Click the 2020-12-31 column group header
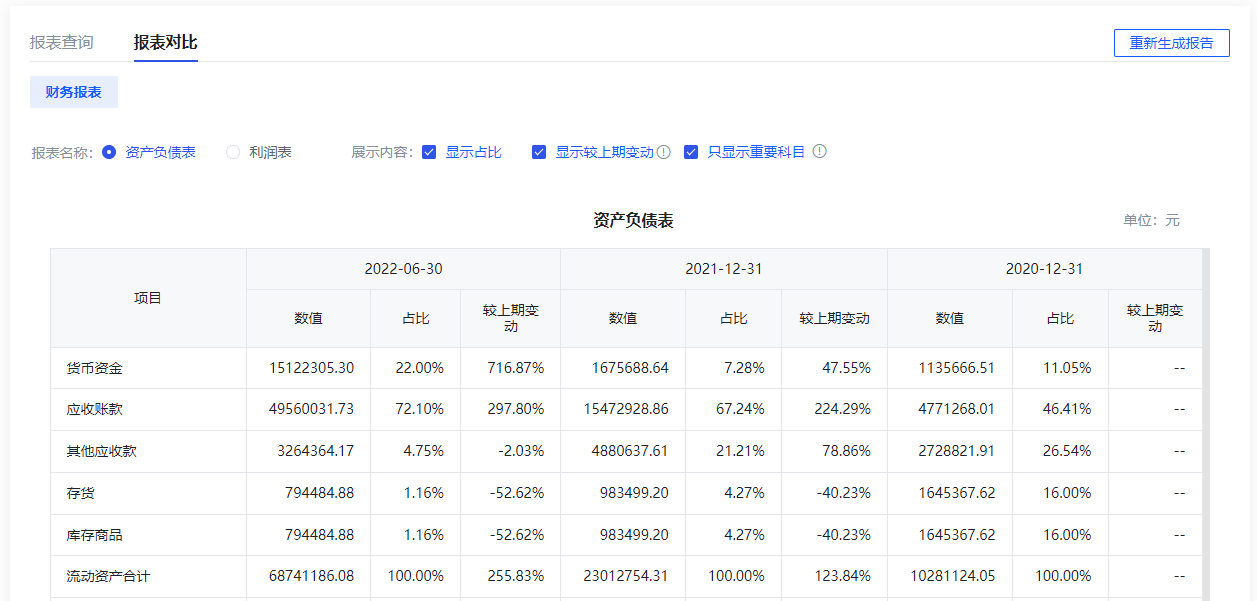This screenshot has width=1257, height=601. 1044,269
